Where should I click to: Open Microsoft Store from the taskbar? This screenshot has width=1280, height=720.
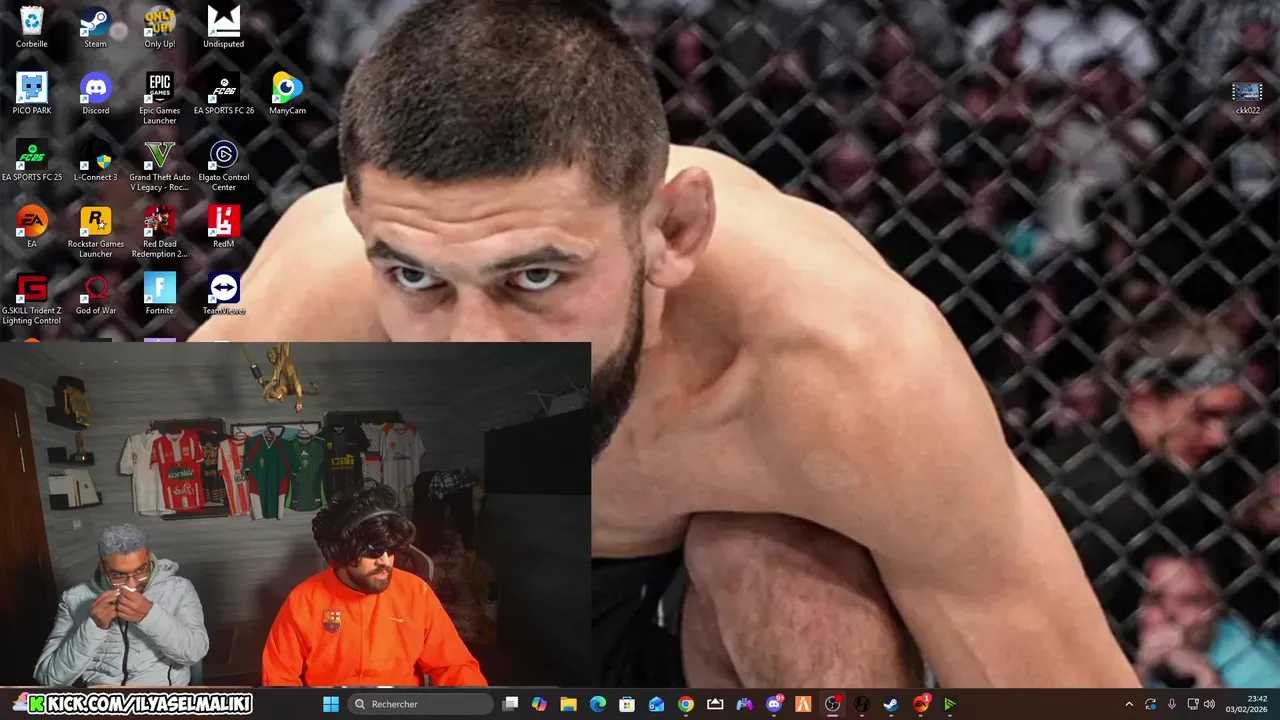click(x=627, y=704)
